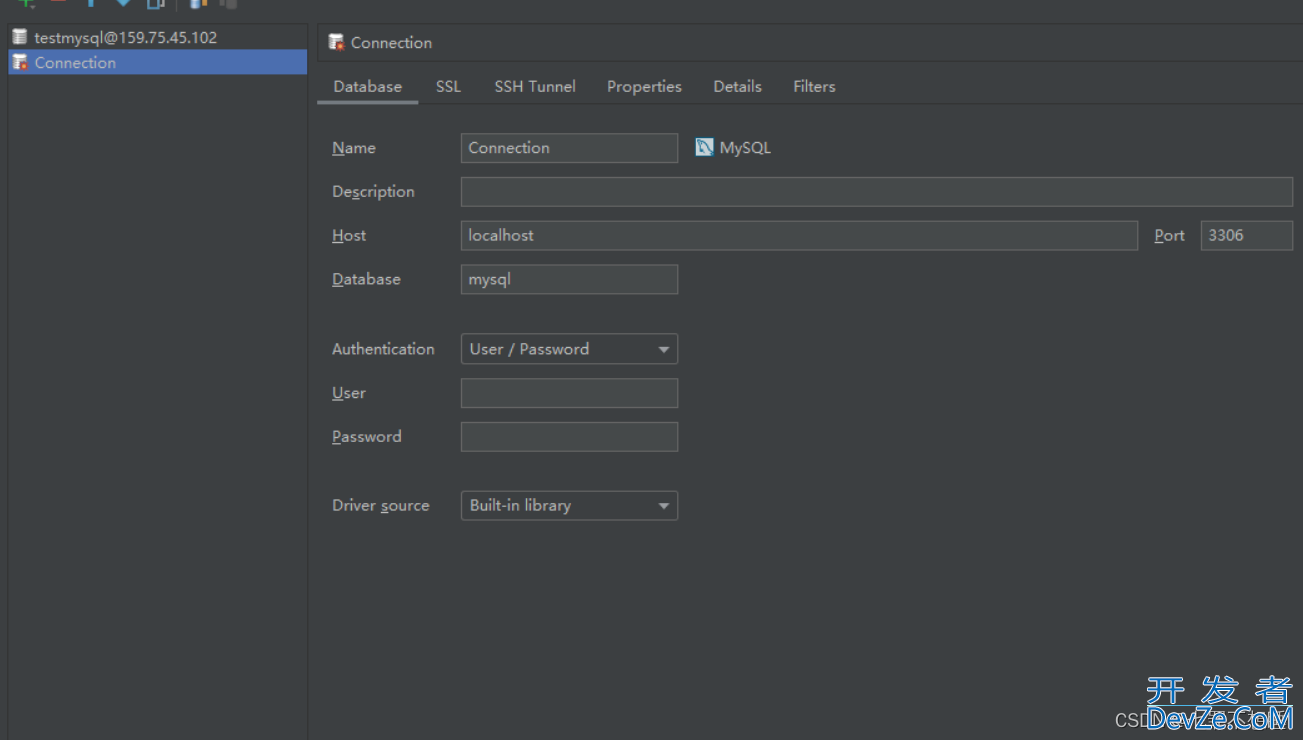Click the database icon beside Connection list entry
Viewport: 1303px width, 740px height.
20,62
